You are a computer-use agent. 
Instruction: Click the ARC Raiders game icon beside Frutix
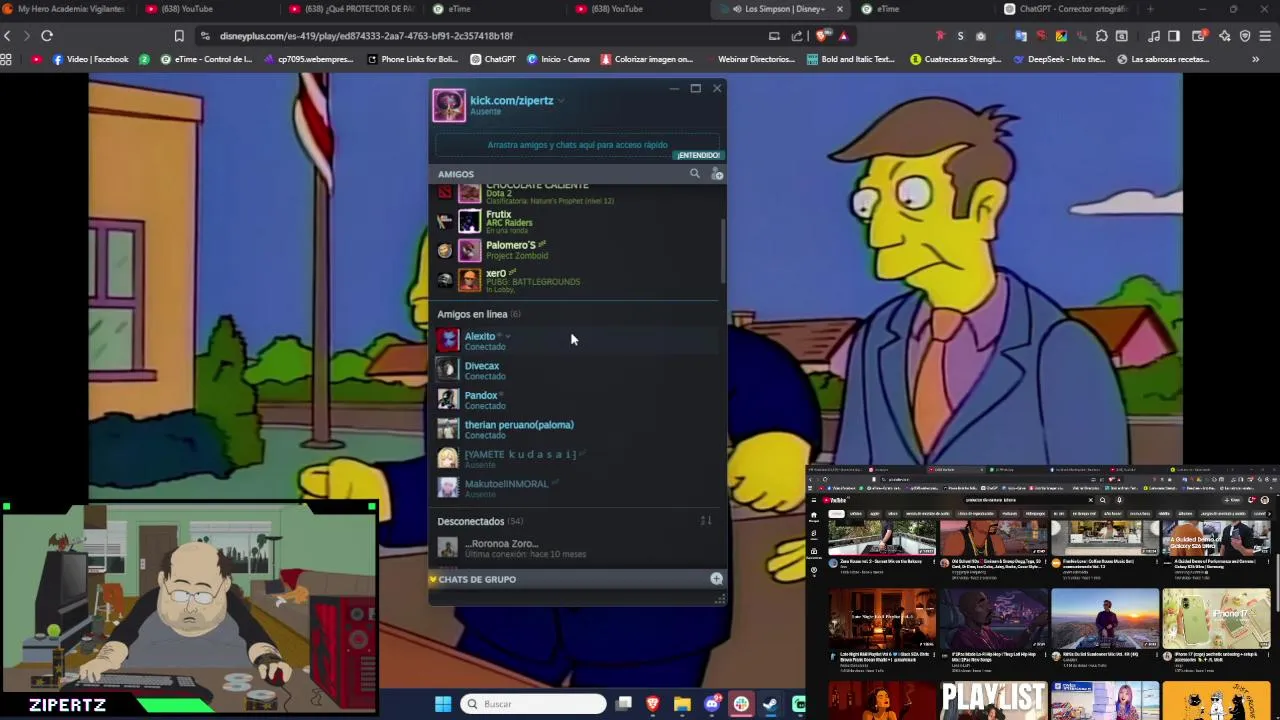445,222
